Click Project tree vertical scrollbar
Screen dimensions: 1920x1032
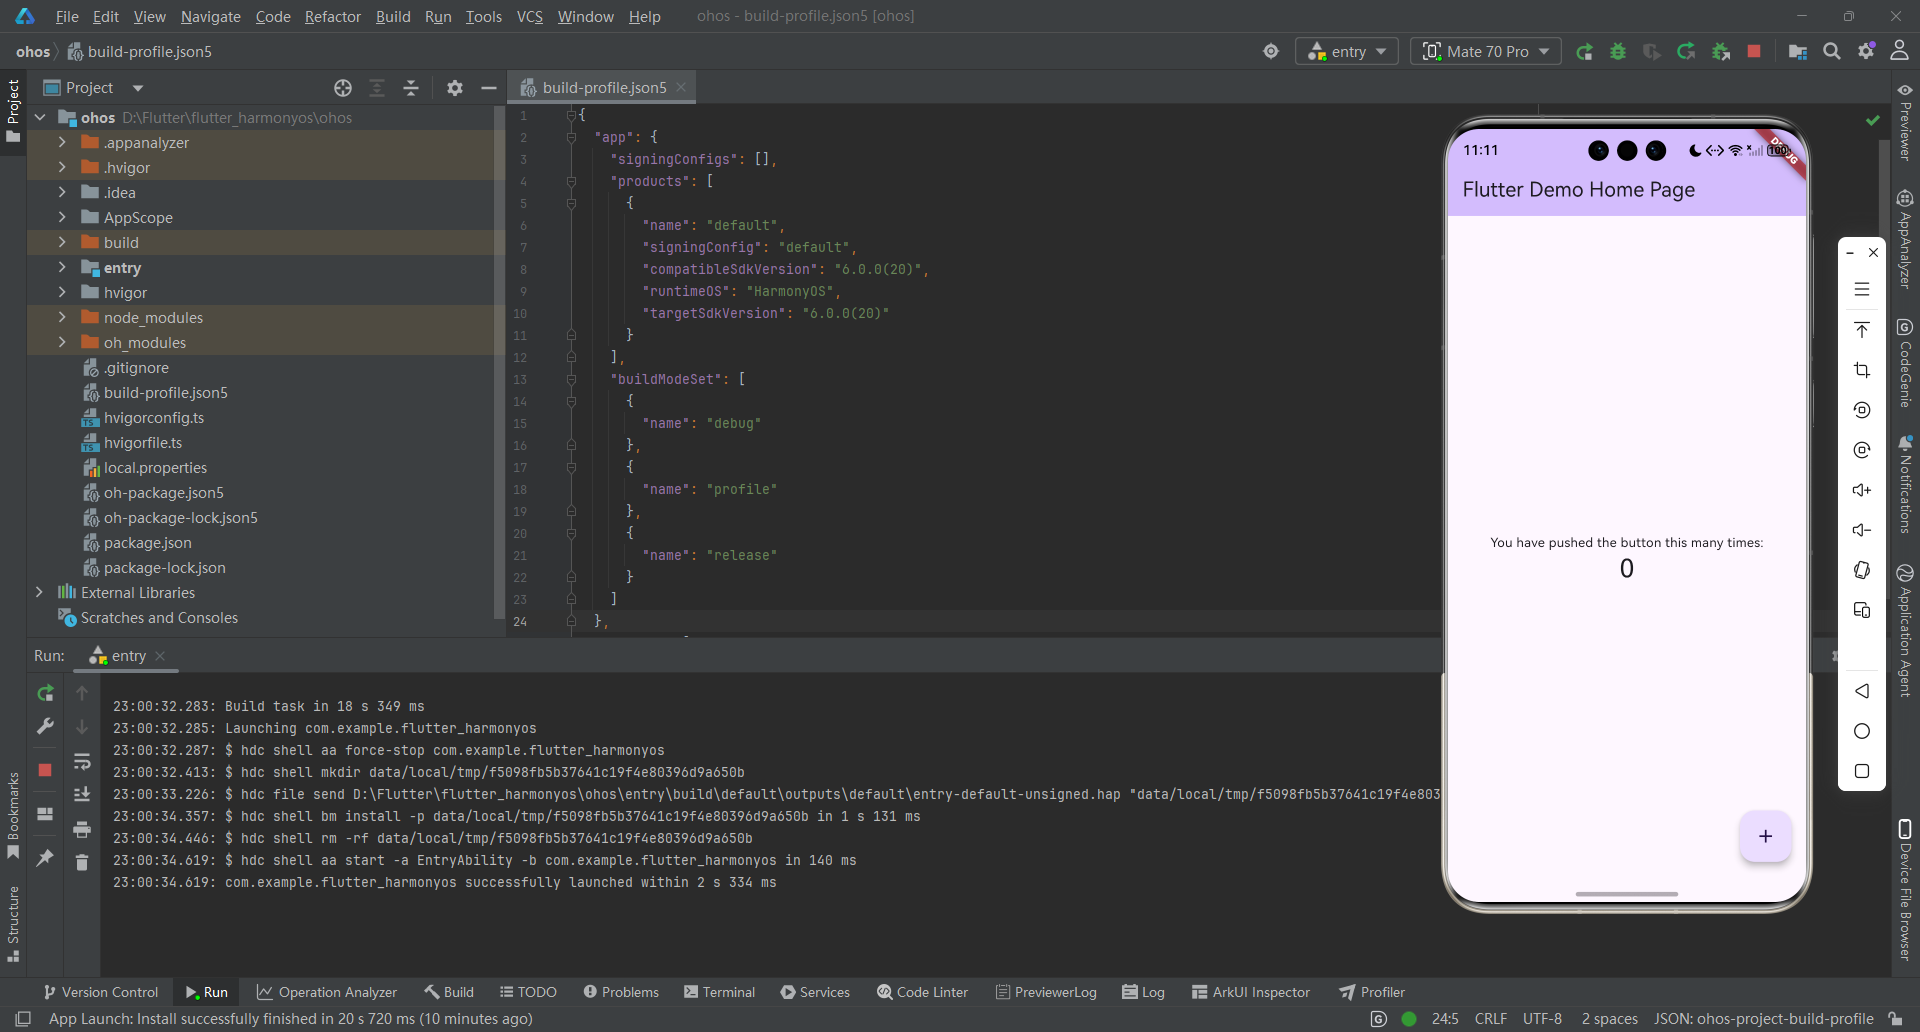tap(499, 360)
